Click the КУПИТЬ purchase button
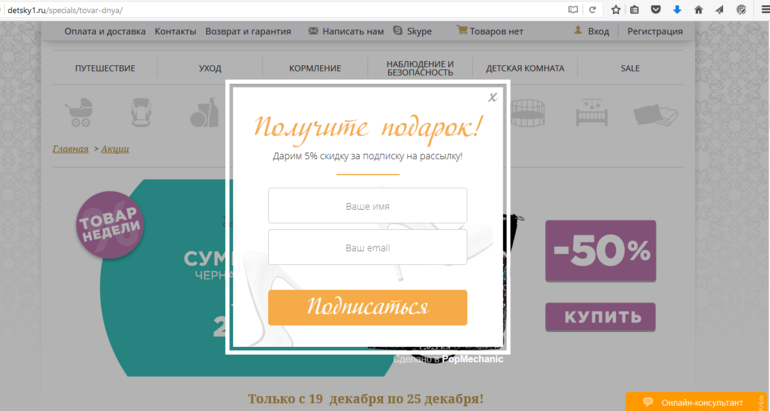770x411 pixels. coord(600,317)
